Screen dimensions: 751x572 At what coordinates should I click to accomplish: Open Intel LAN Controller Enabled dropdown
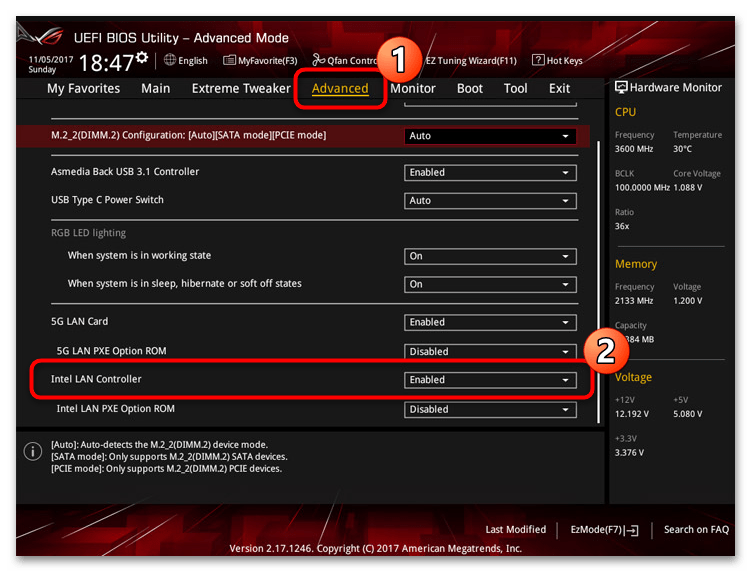tap(490, 380)
